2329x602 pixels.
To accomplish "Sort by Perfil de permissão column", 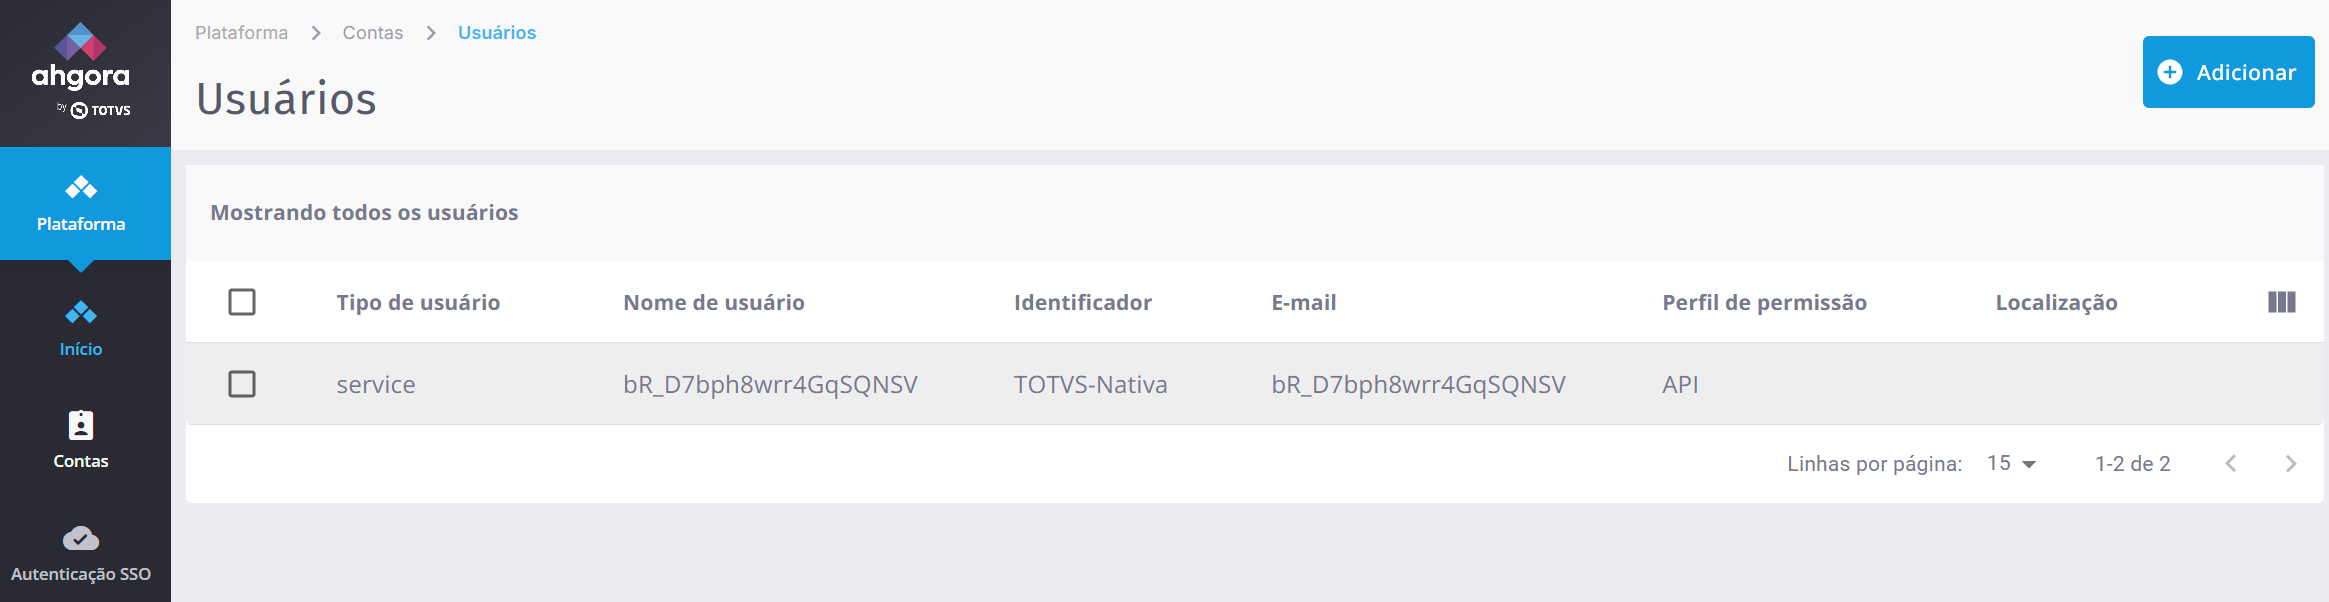I will click(x=1764, y=302).
